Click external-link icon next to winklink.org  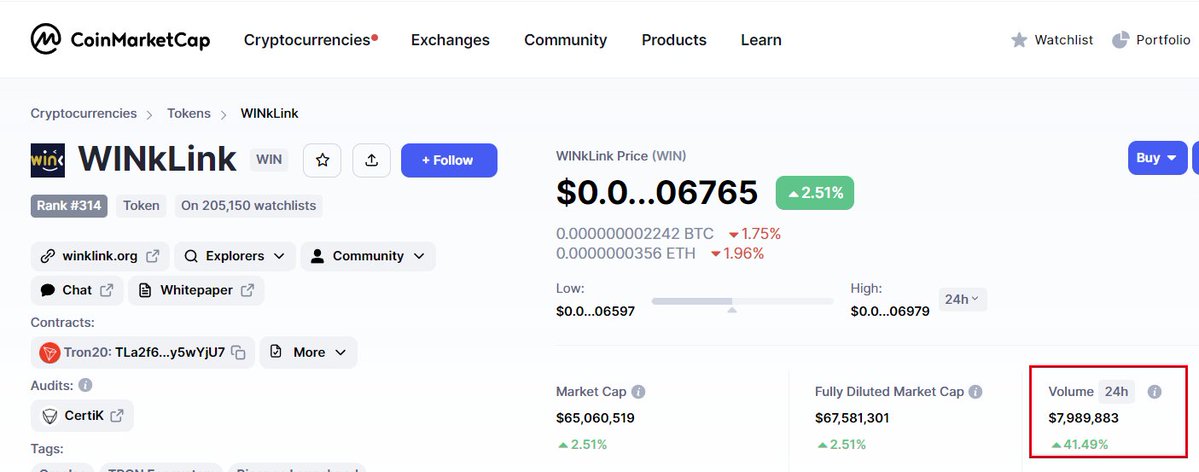(x=152, y=256)
